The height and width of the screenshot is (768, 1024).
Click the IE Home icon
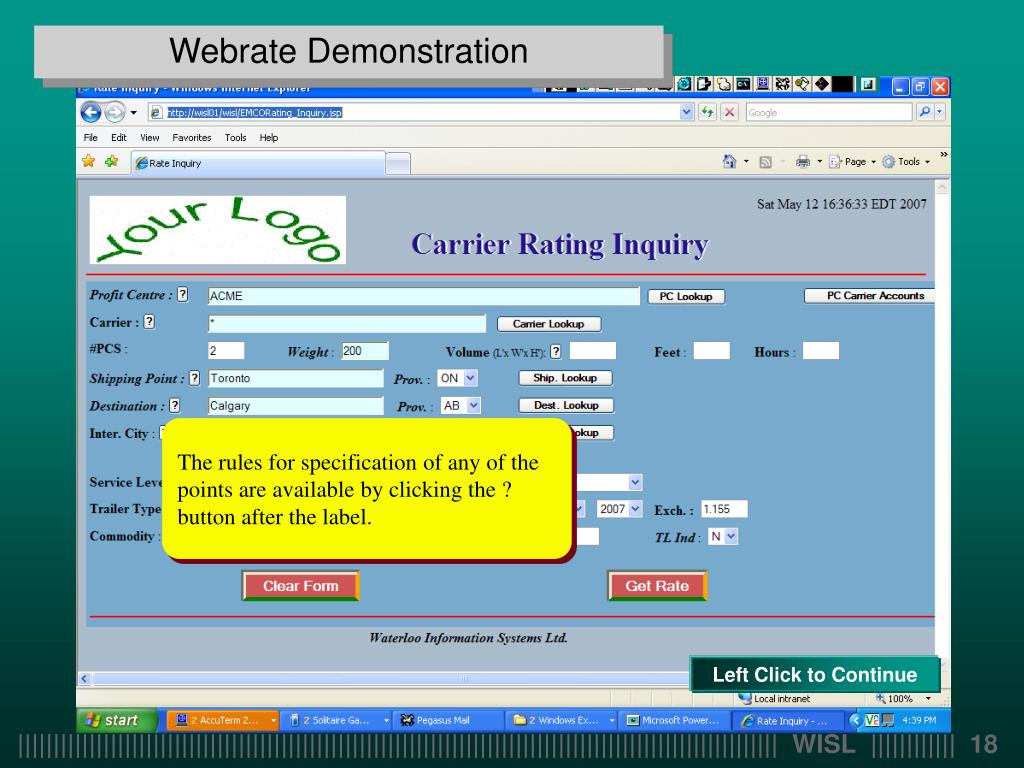pyautogui.click(x=730, y=162)
